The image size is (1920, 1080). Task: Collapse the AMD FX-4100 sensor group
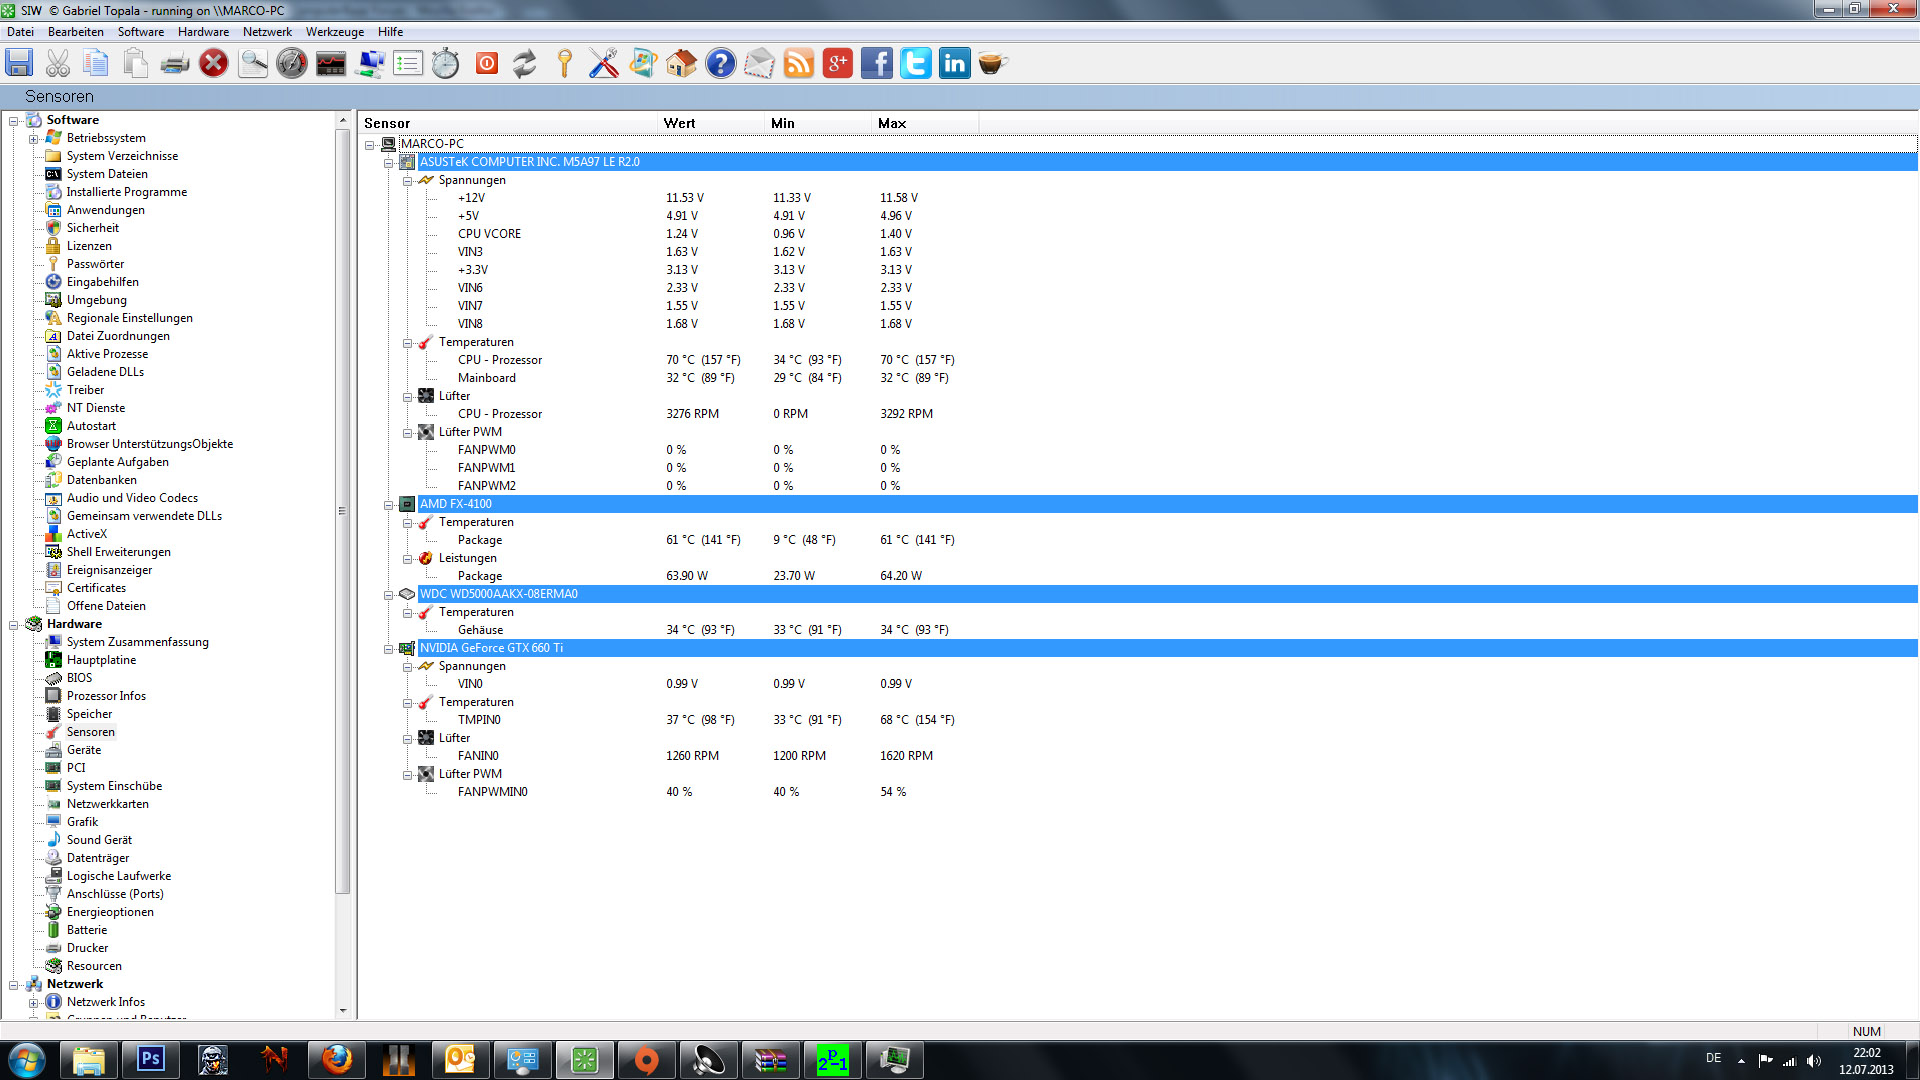point(389,505)
